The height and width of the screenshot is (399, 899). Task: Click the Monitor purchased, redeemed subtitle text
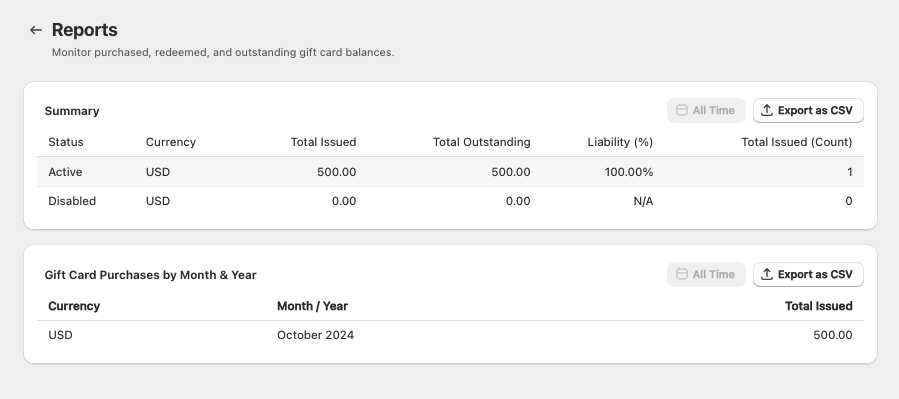tap(223, 52)
